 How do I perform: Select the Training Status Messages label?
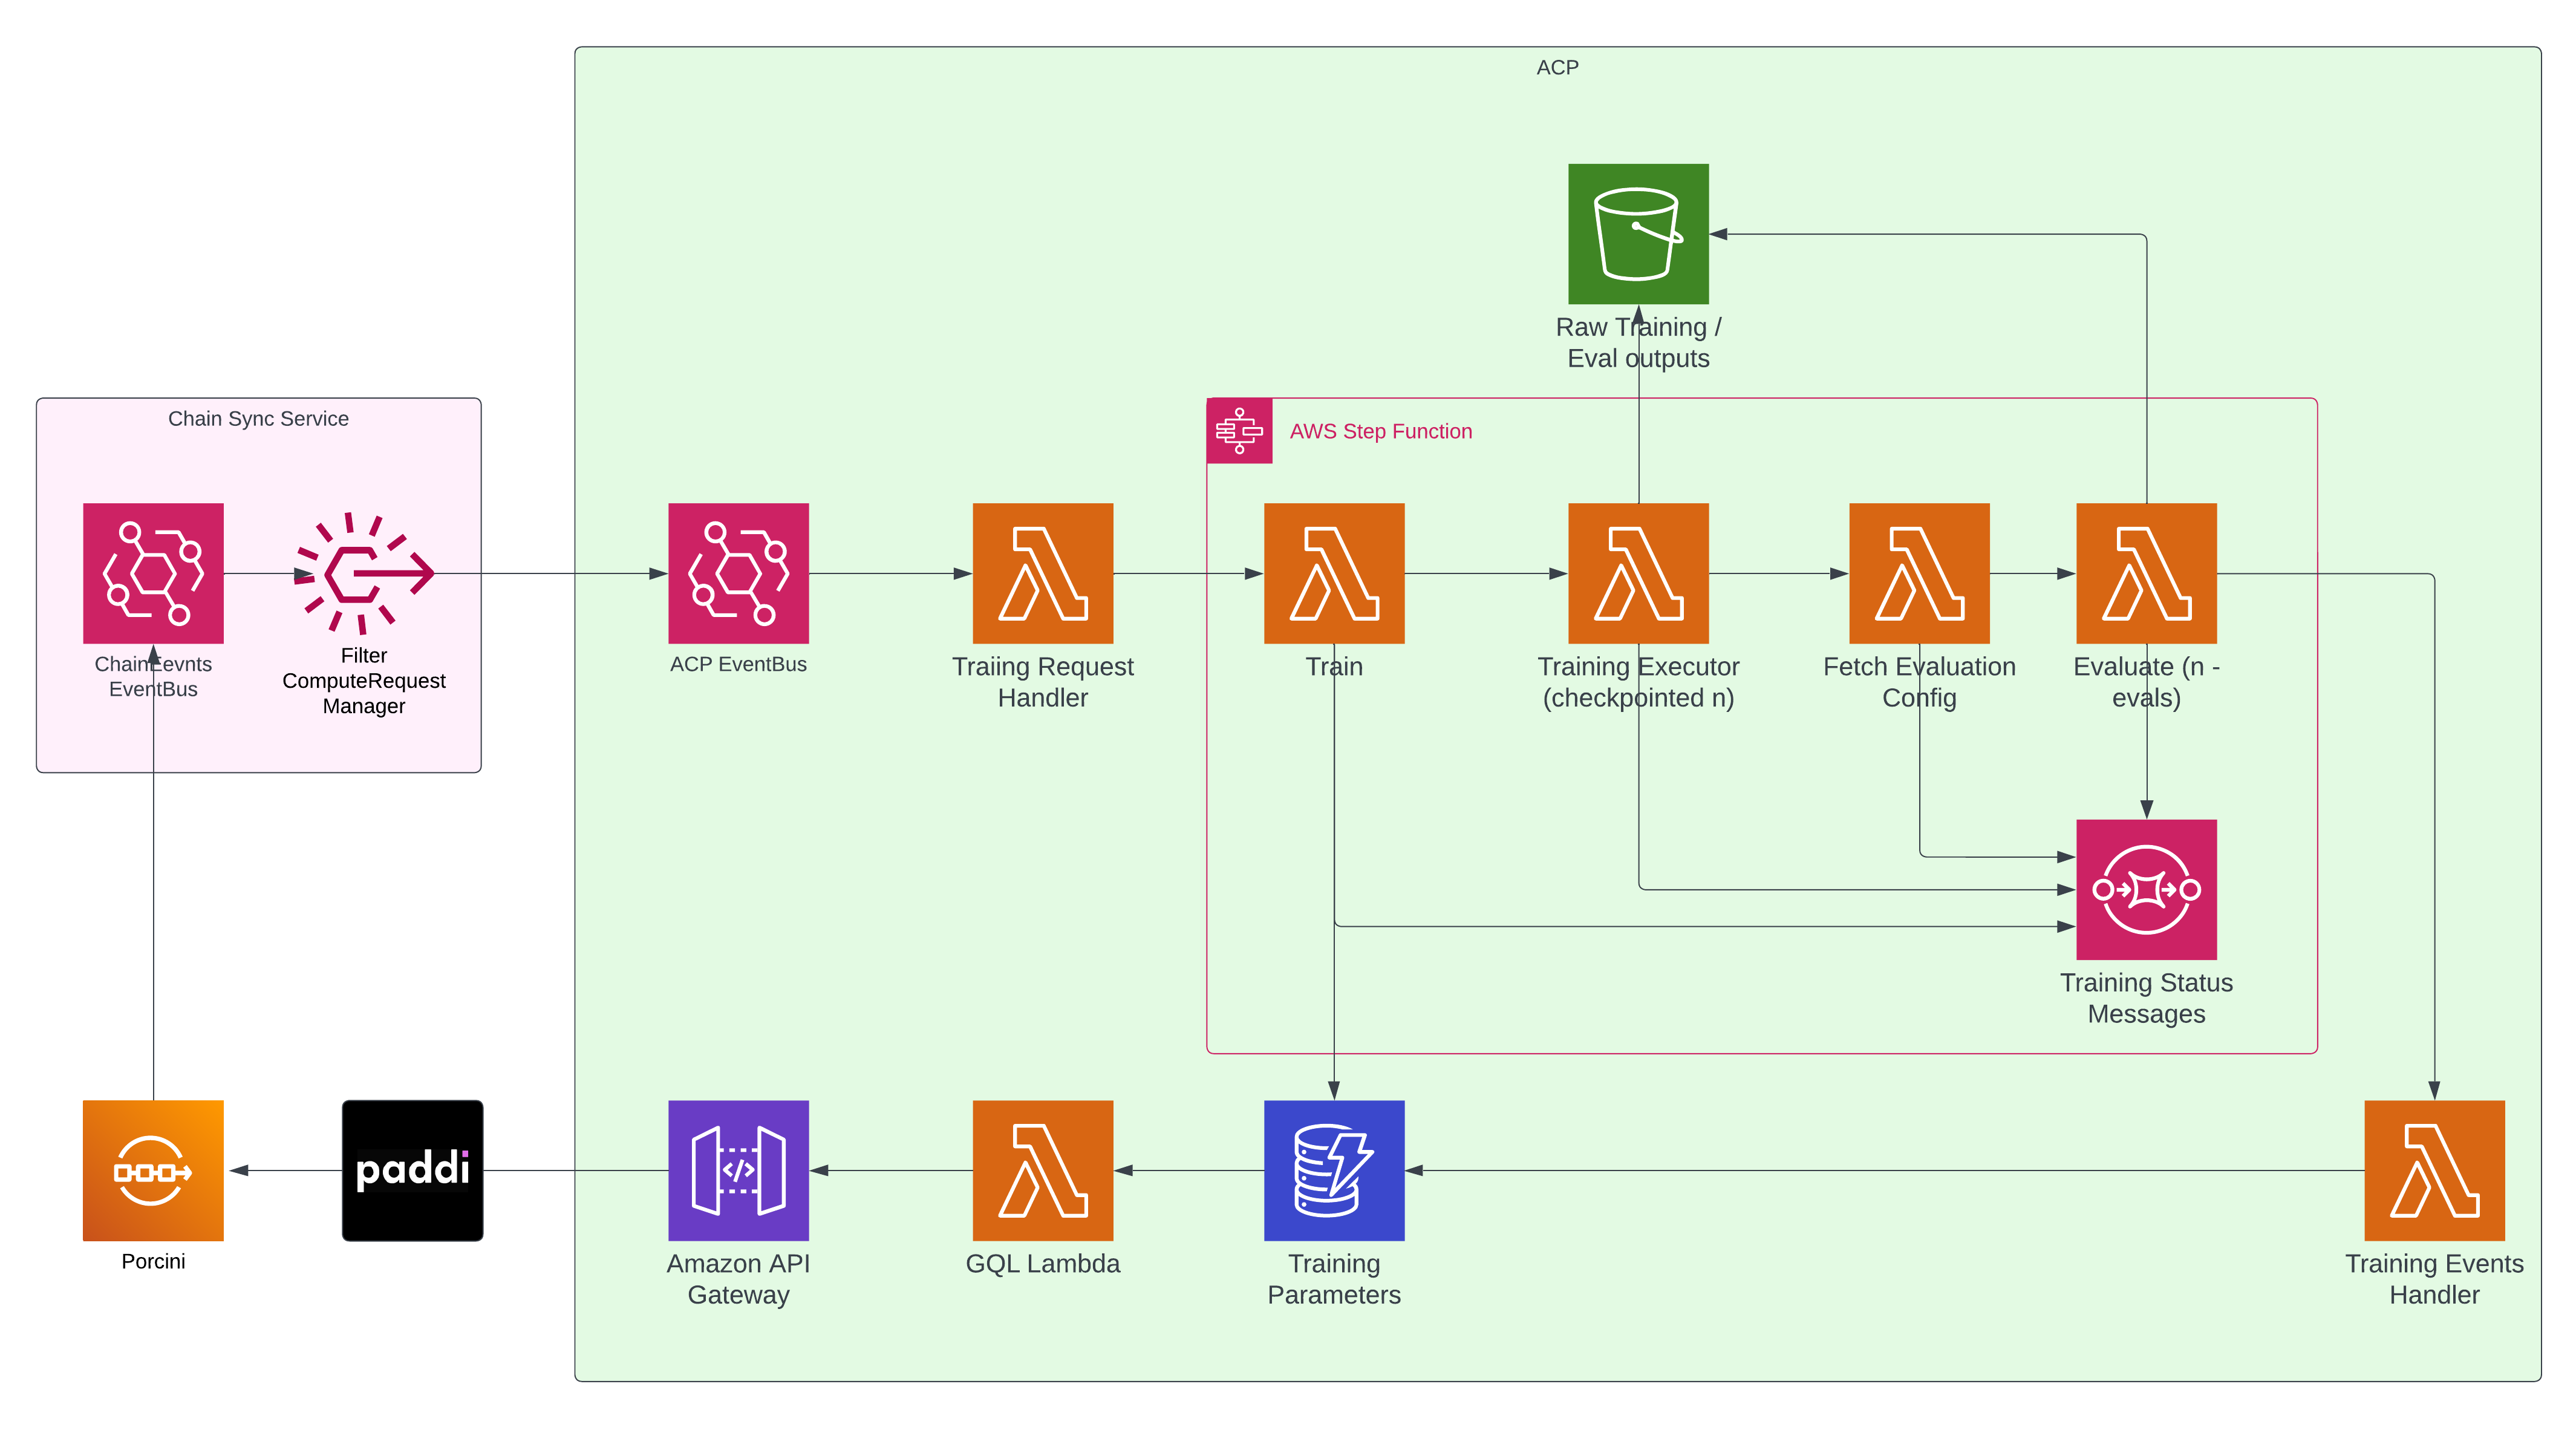click(x=2146, y=998)
